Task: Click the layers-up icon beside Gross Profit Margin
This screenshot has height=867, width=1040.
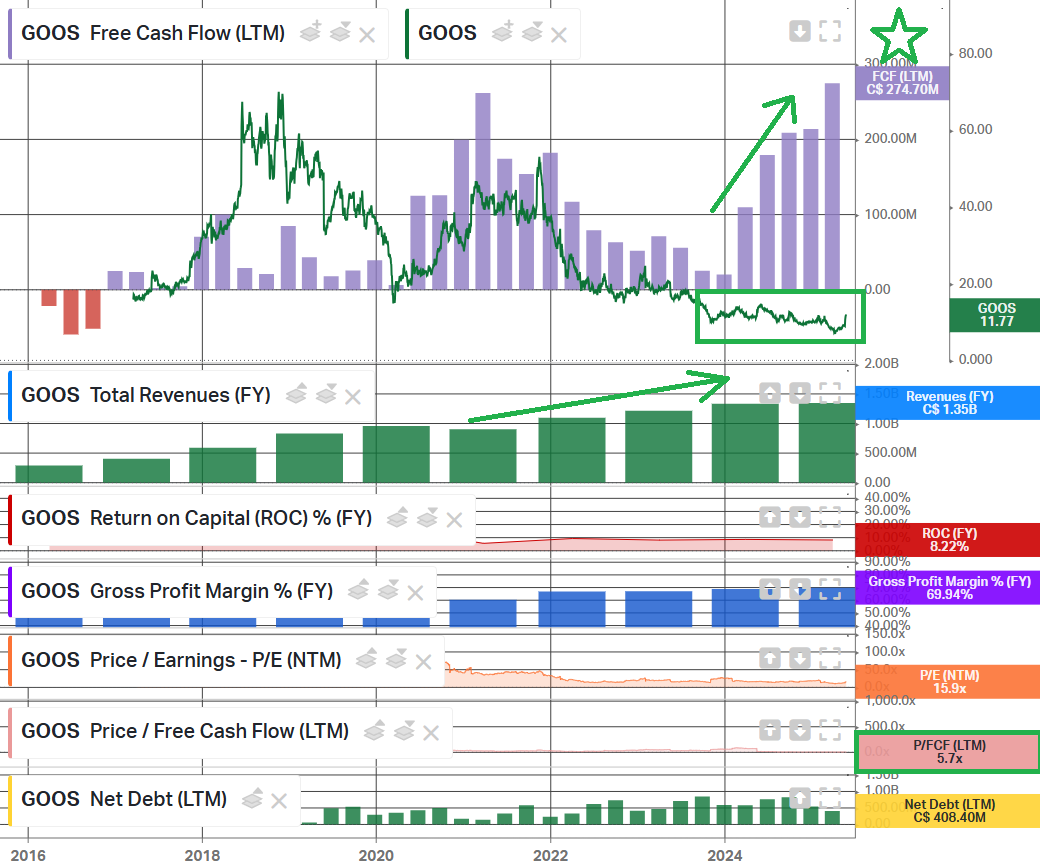Action: (358, 589)
